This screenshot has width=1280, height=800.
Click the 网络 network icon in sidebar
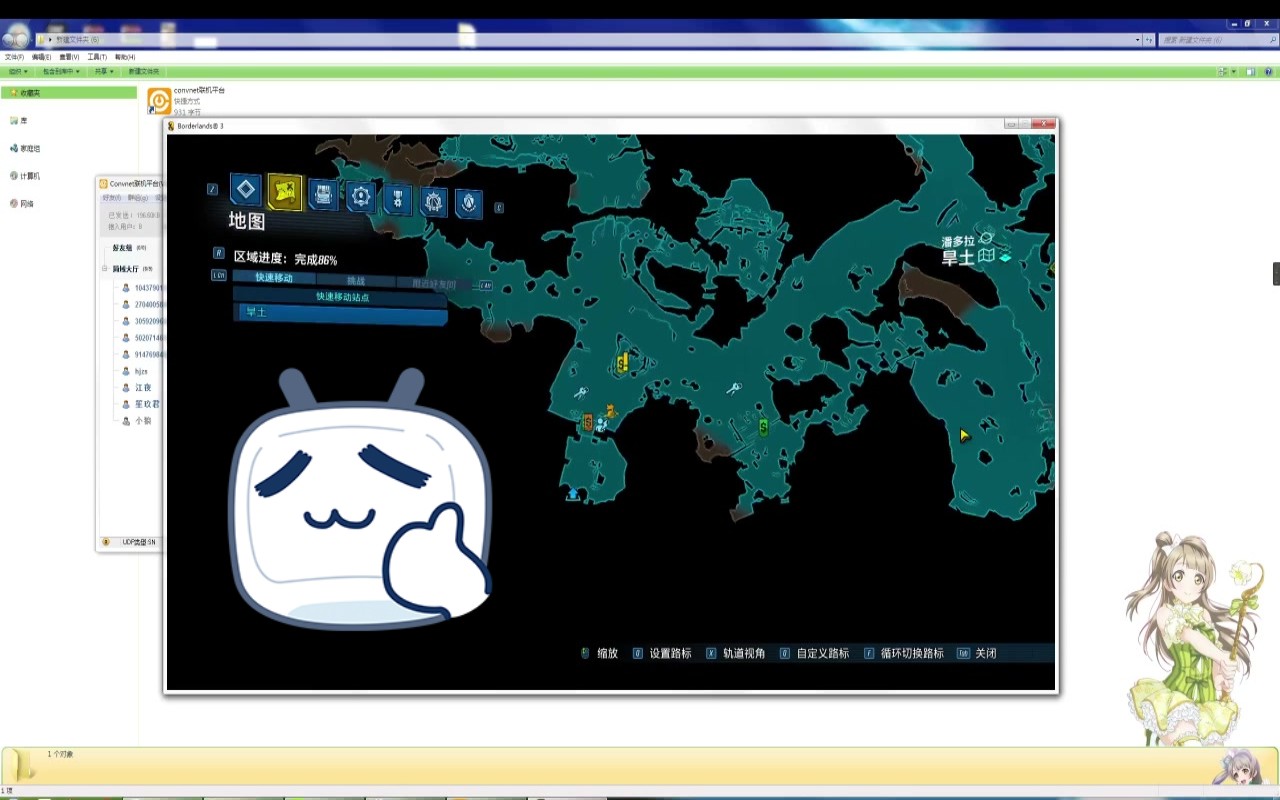tap(13, 203)
